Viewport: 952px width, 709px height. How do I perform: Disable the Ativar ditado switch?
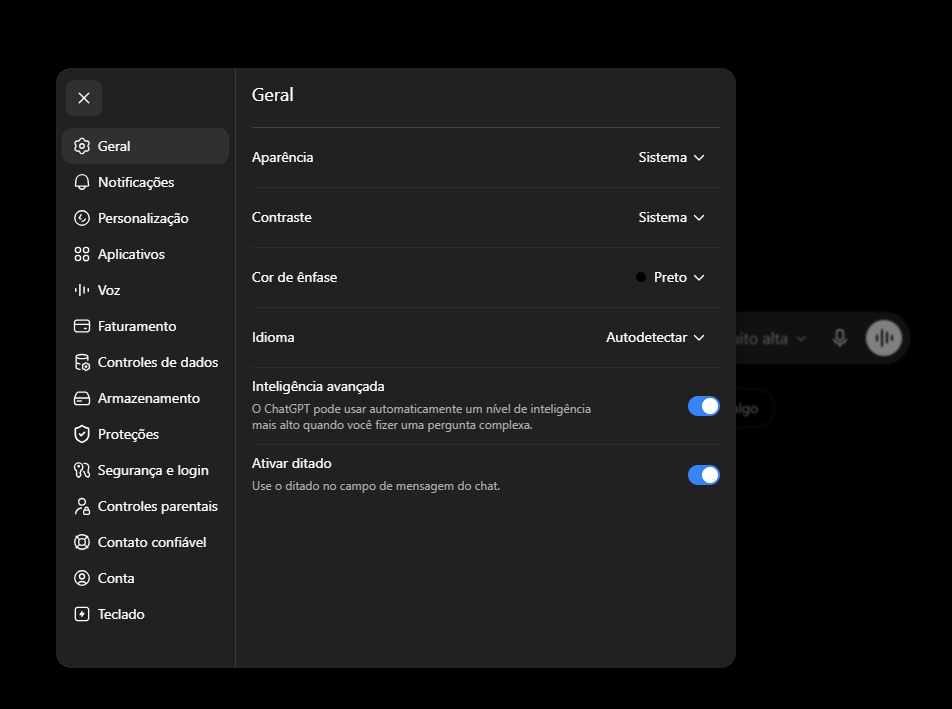[704, 475]
